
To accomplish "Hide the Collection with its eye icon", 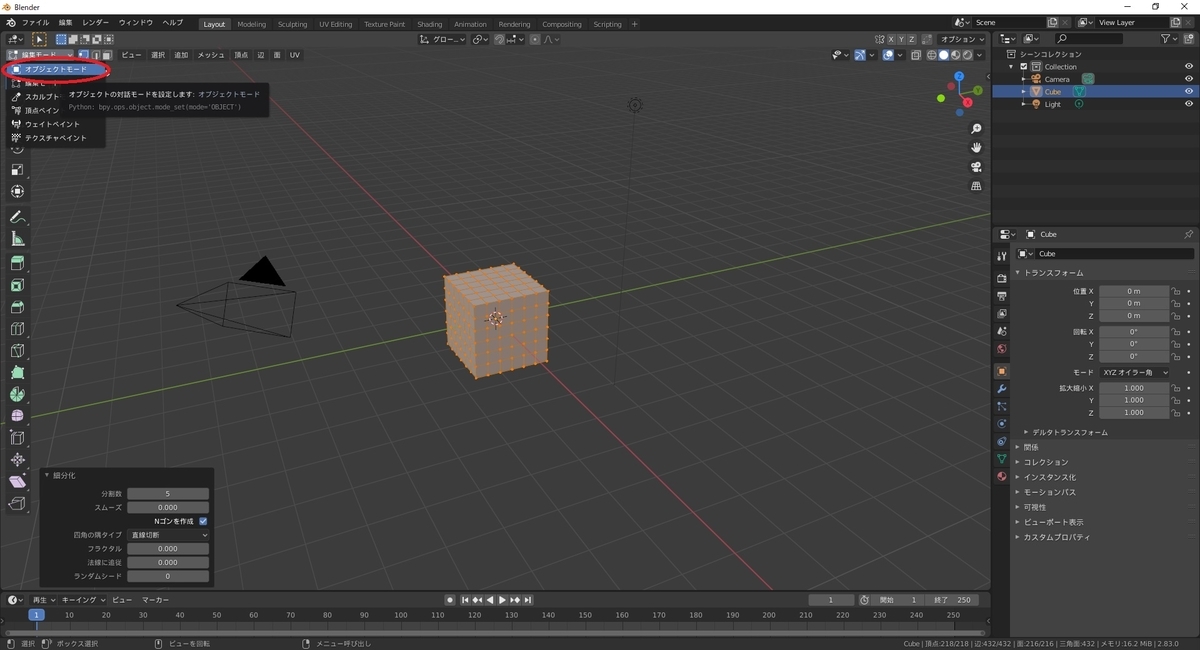I will (x=1189, y=66).
